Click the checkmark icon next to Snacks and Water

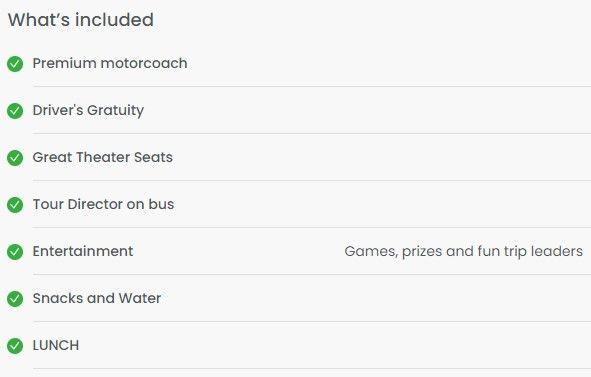pyautogui.click(x=15, y=299)
